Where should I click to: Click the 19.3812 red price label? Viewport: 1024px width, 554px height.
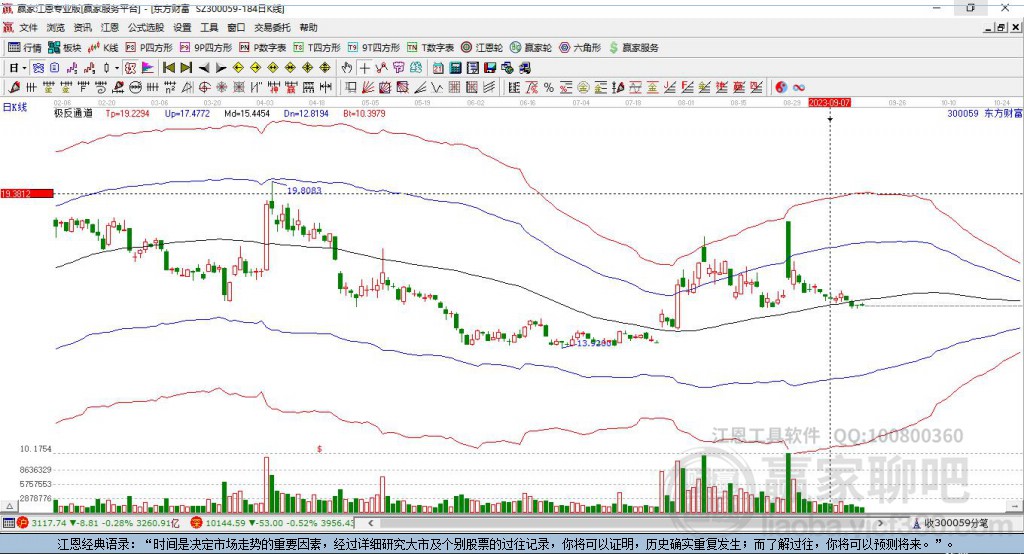click(x=27, y=193)
